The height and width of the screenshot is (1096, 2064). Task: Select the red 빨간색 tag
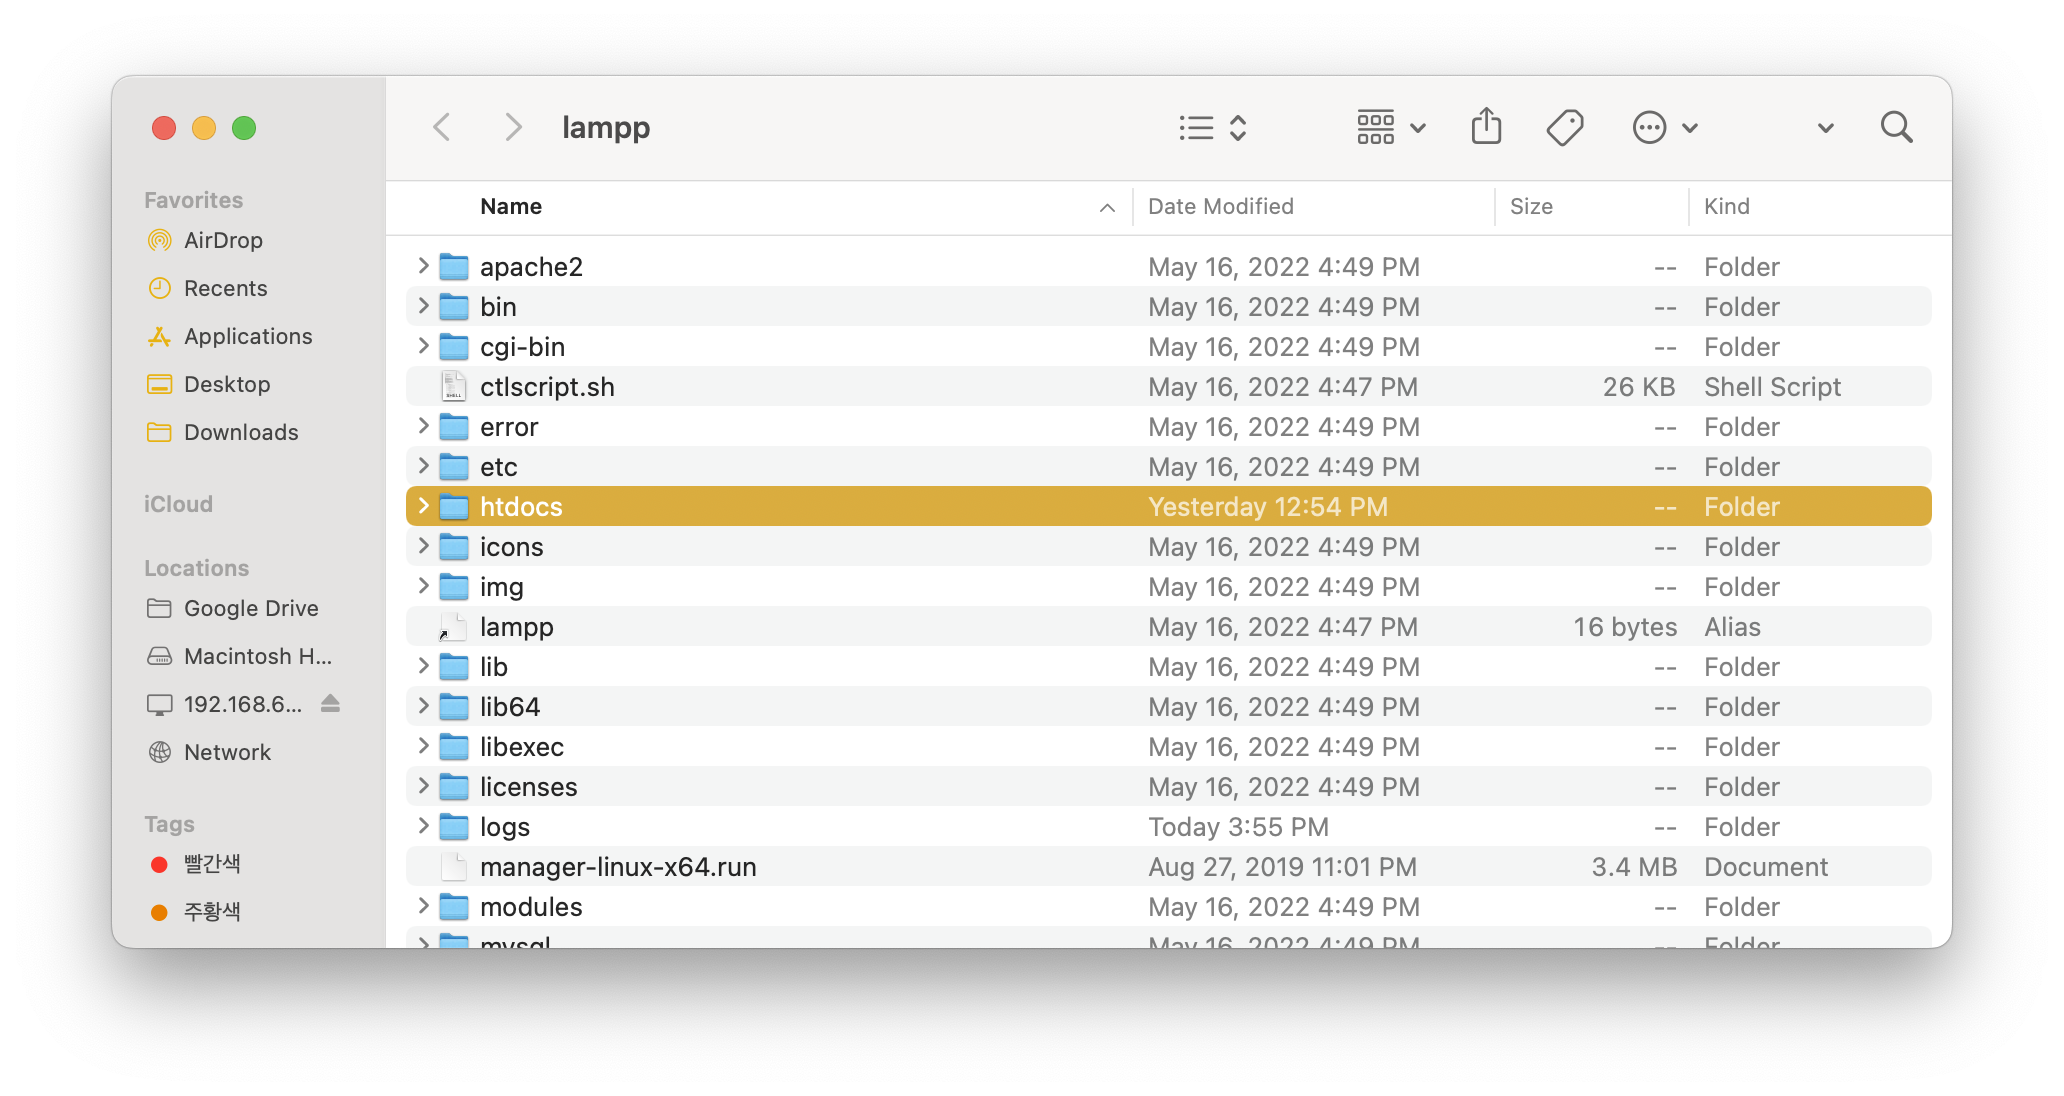tap(211, 864)
